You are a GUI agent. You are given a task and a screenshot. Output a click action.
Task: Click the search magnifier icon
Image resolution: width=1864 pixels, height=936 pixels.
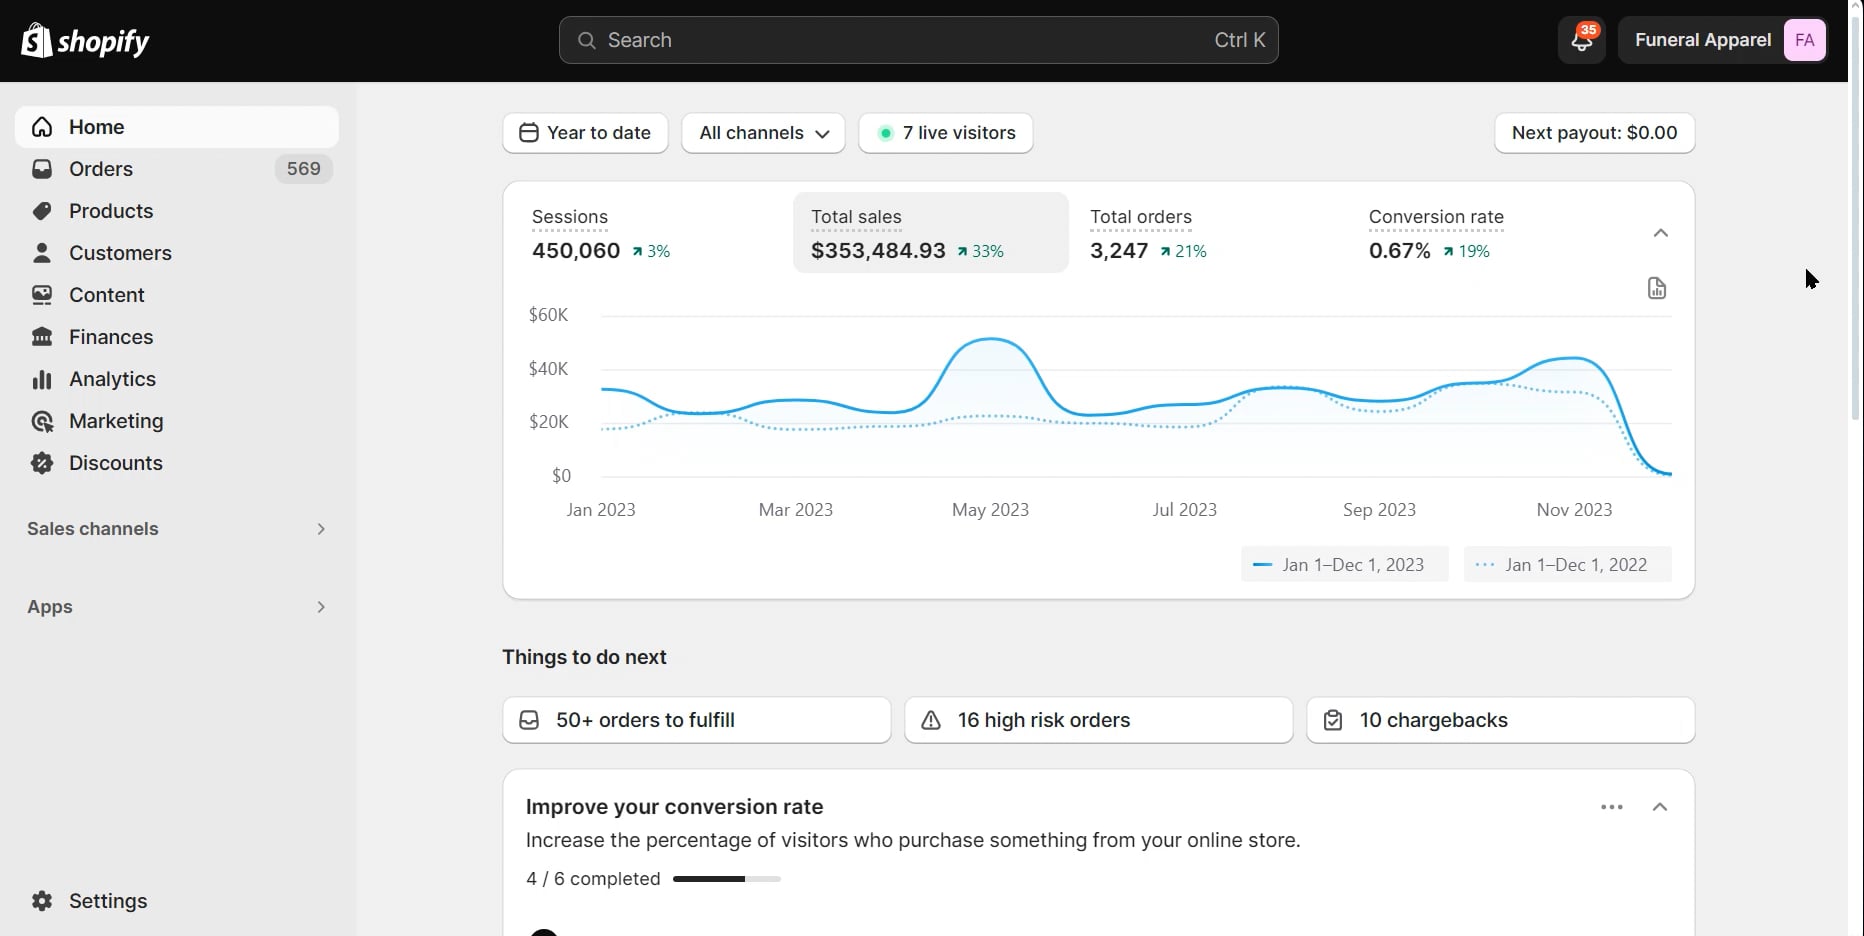pos(587,40)
